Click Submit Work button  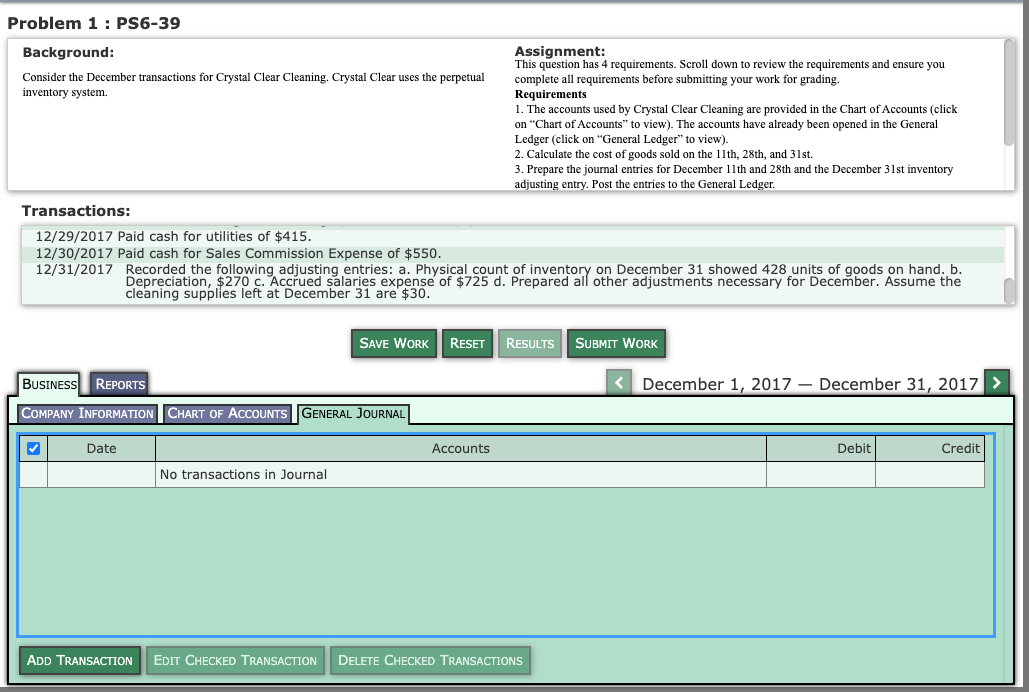pyautogui.click(x=616, y=343)
